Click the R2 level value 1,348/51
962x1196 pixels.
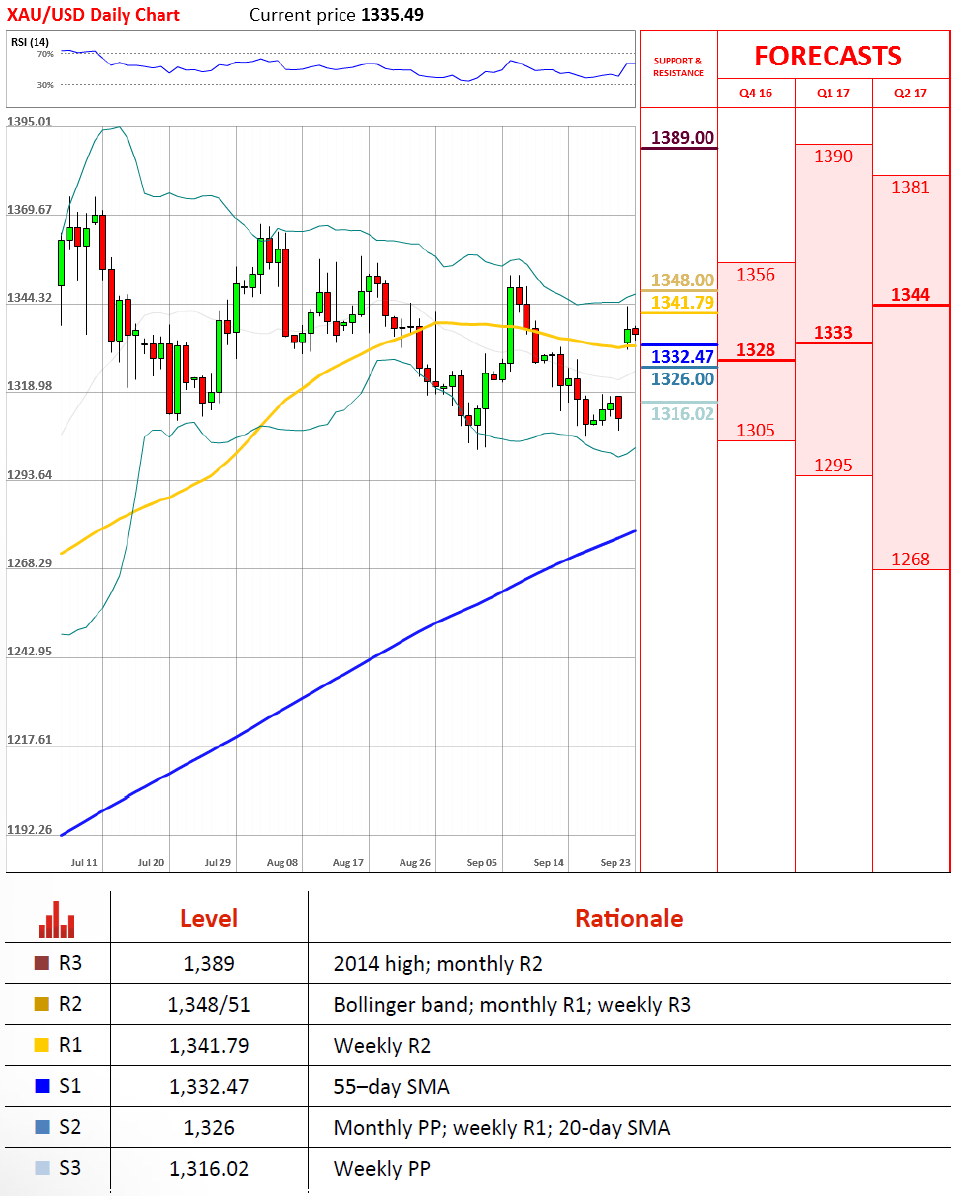pyautogui.click(x=209, y=1005)
